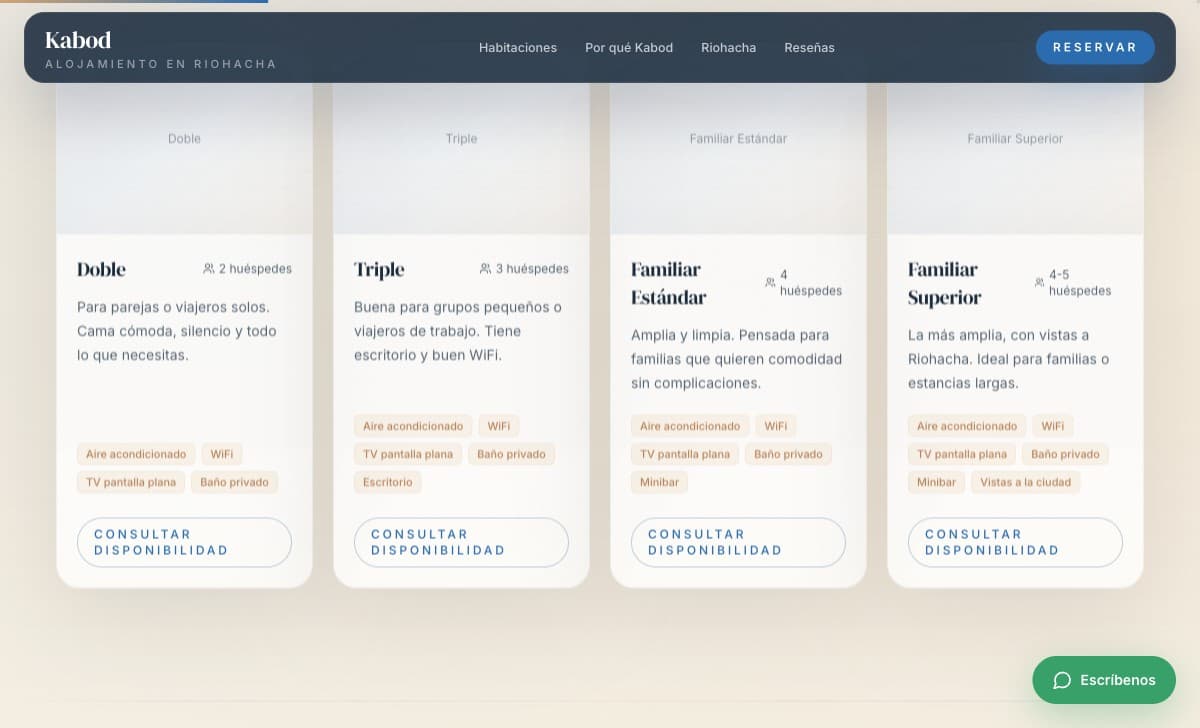1200x728 pixels.
Task: Click the guests icon on Familiar Superior card
Action: point(1040,282)
